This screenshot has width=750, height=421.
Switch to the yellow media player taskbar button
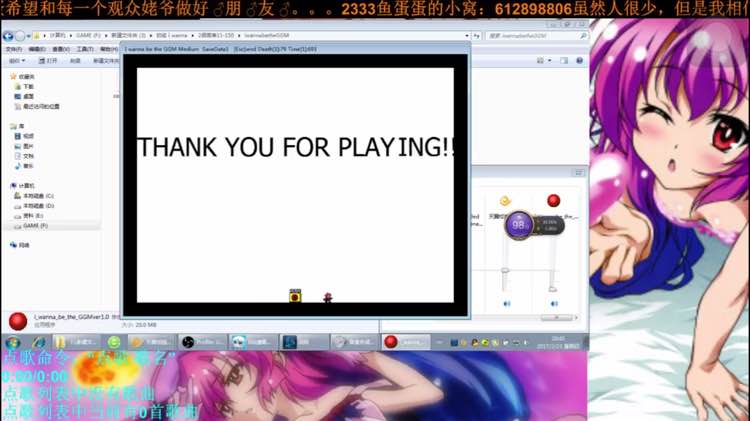[153, 342]
